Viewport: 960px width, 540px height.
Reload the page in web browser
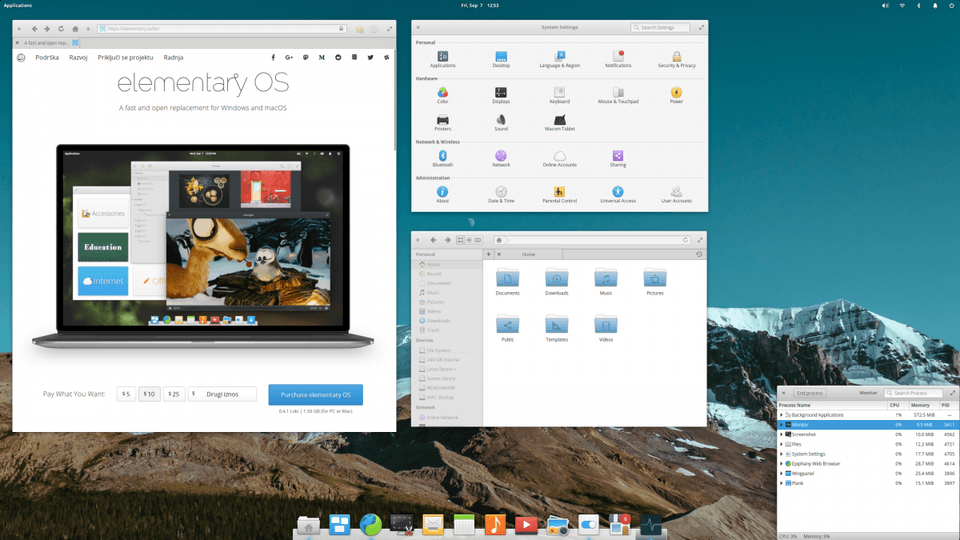tap(61, 29)
